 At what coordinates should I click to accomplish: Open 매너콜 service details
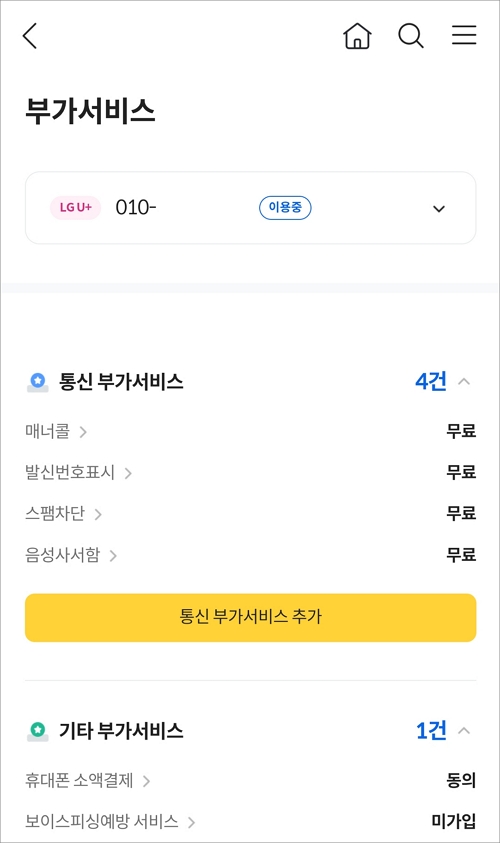(x=56, y=431)
